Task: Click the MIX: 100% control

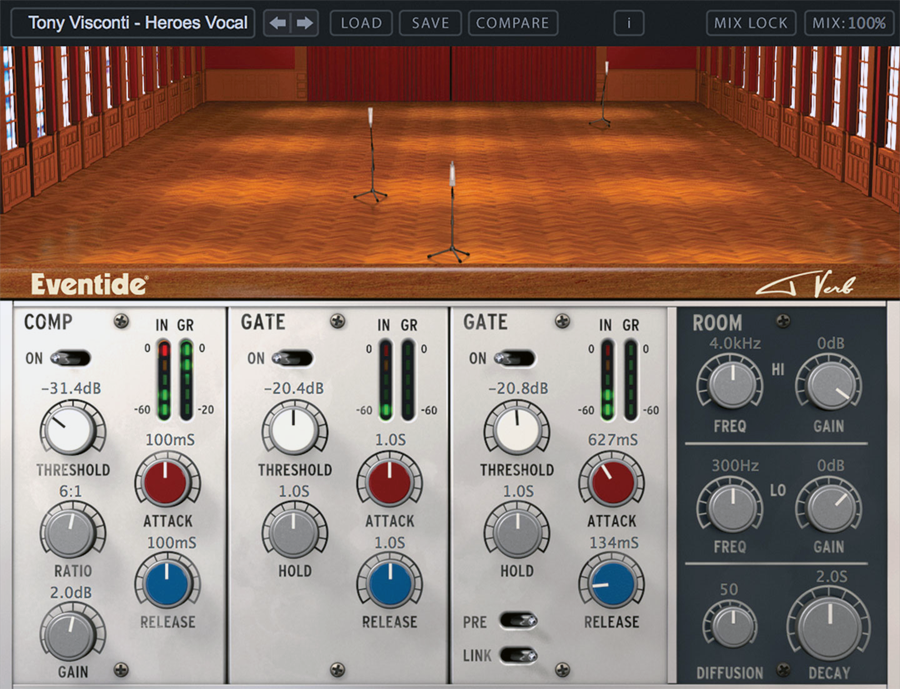Action: (x=849, y=24)
